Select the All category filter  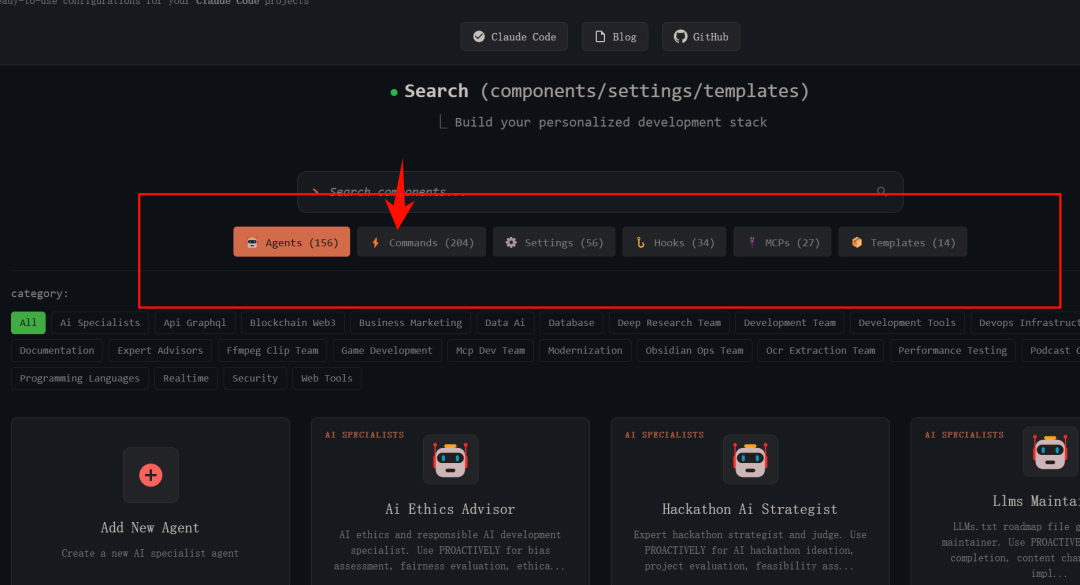[x=28, y=322]
